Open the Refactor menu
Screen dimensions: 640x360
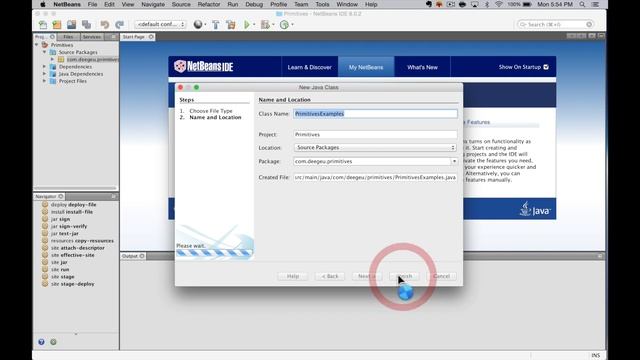click(x=209, y=4)
